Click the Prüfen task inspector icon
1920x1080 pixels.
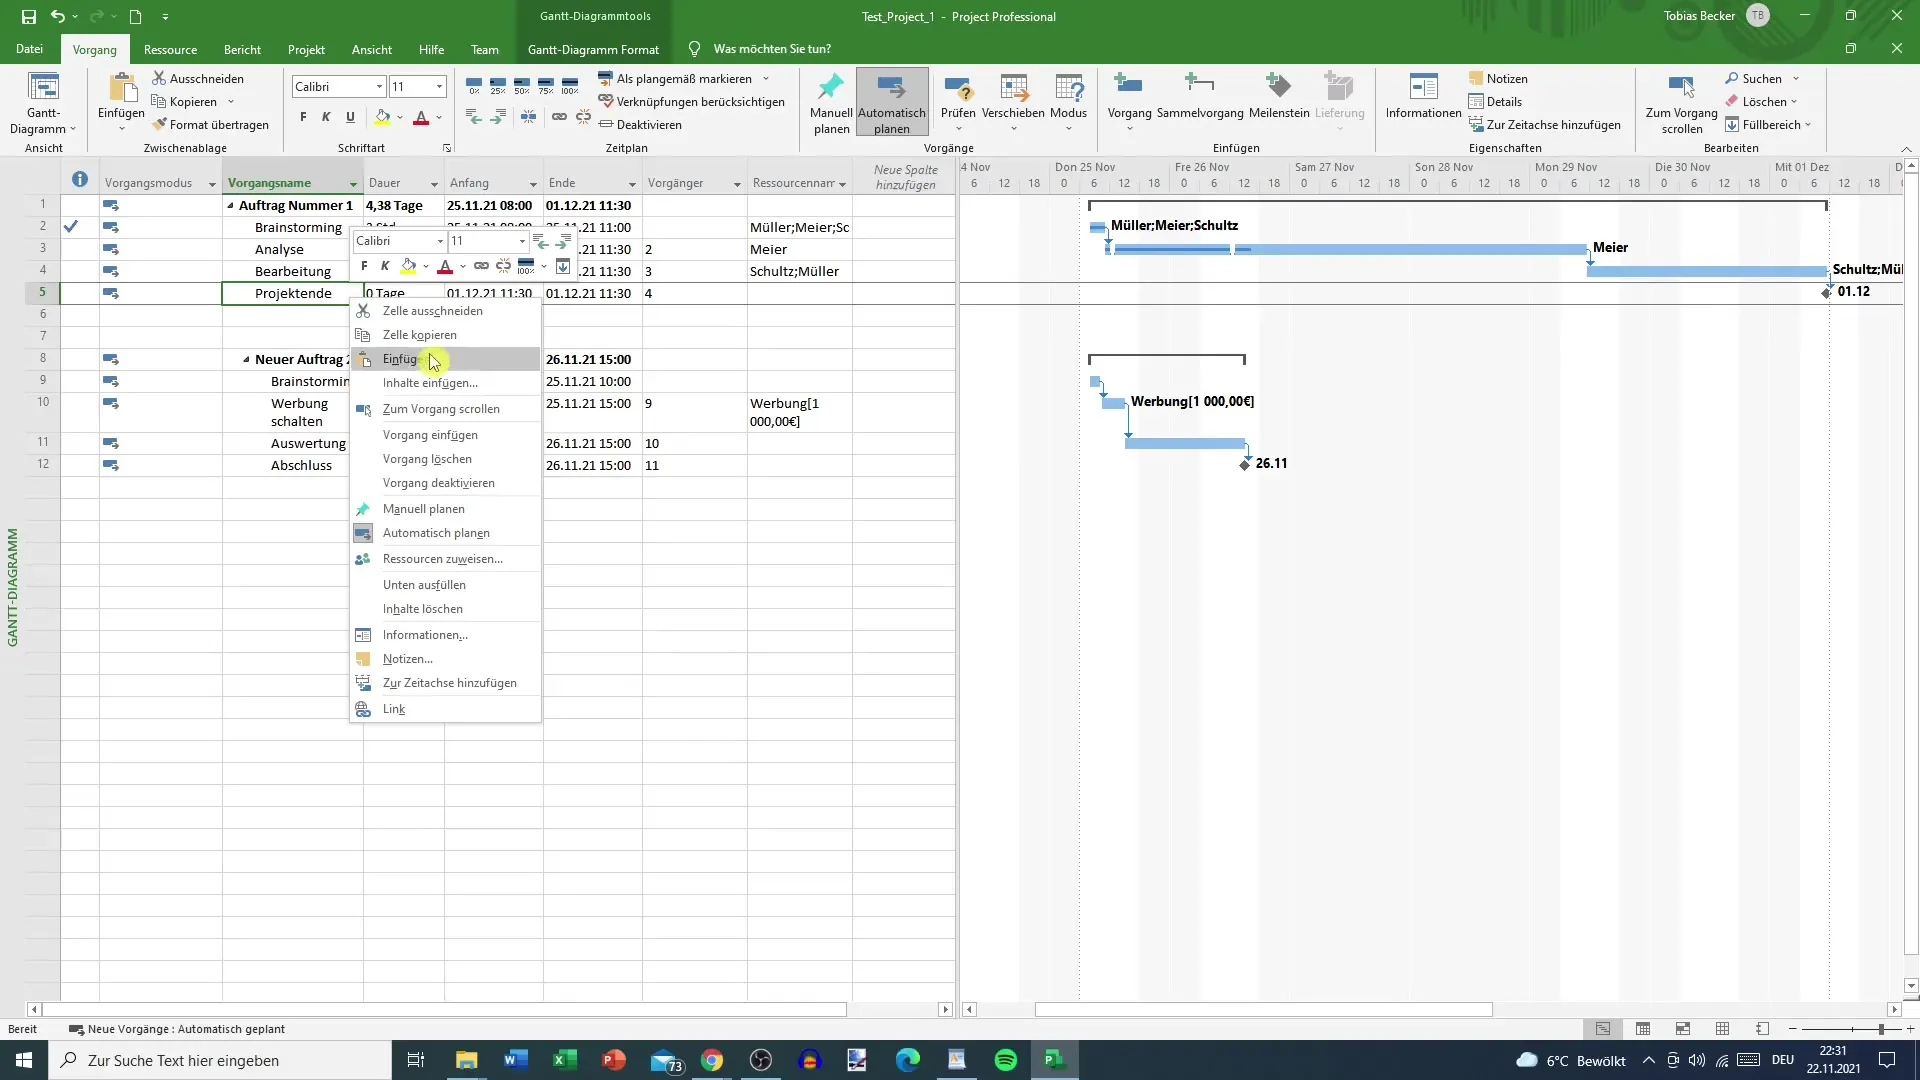[958, 88]
